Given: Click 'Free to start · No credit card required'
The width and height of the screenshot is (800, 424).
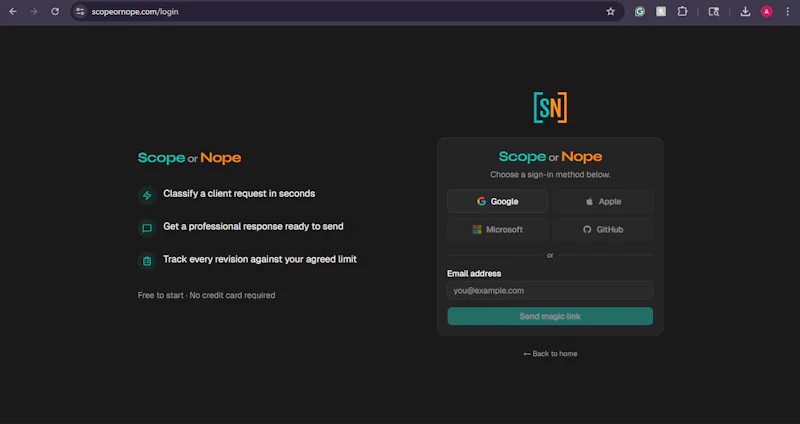Looking at the screenshot, I should 206,295.
